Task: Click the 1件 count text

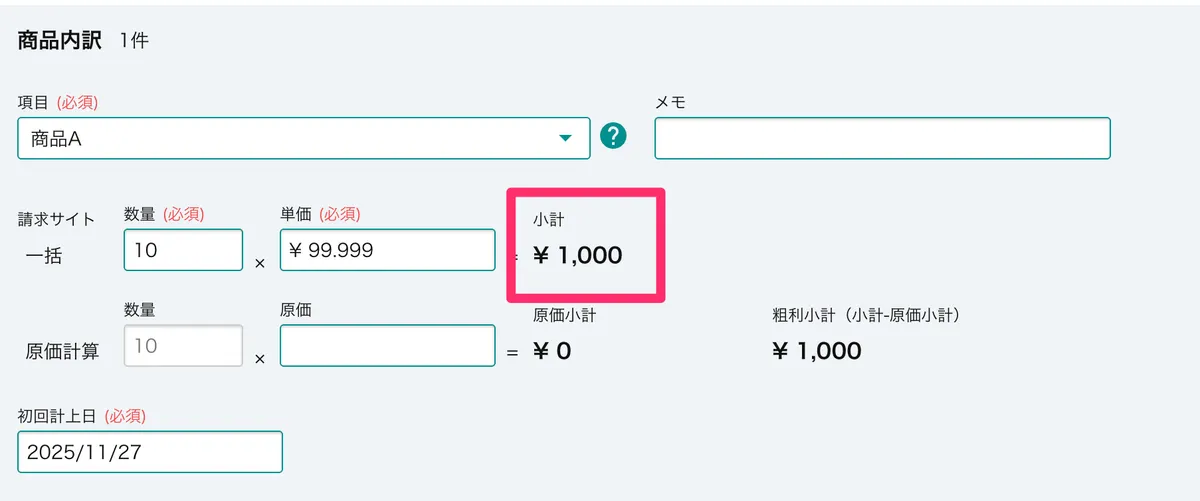Action: click(x=134, y=42)
